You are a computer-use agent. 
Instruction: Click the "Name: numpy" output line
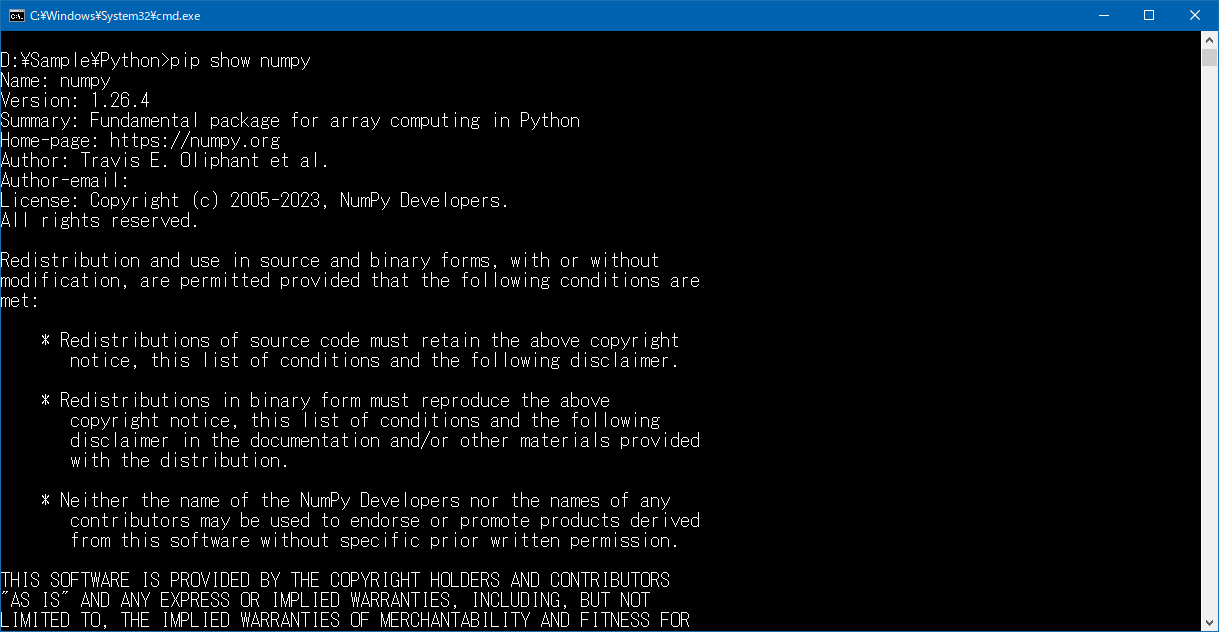point(55,81)
